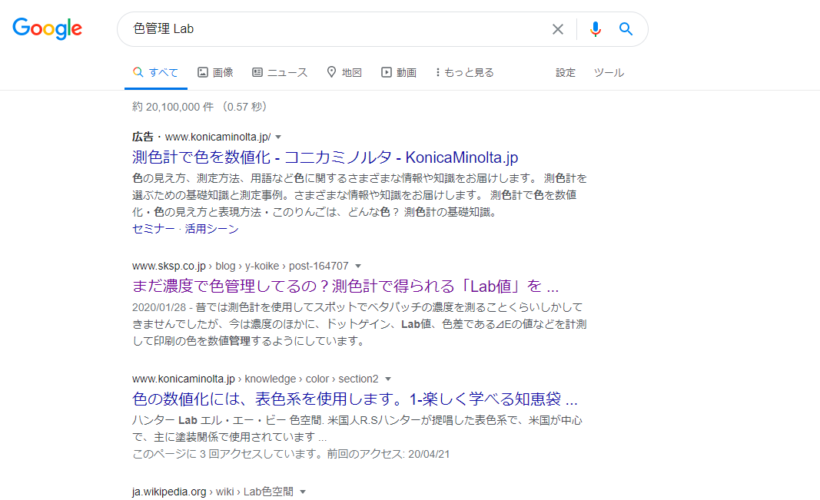Click the 活用シーン sitelink
The image size is (820, 500).
click(212, 228)
